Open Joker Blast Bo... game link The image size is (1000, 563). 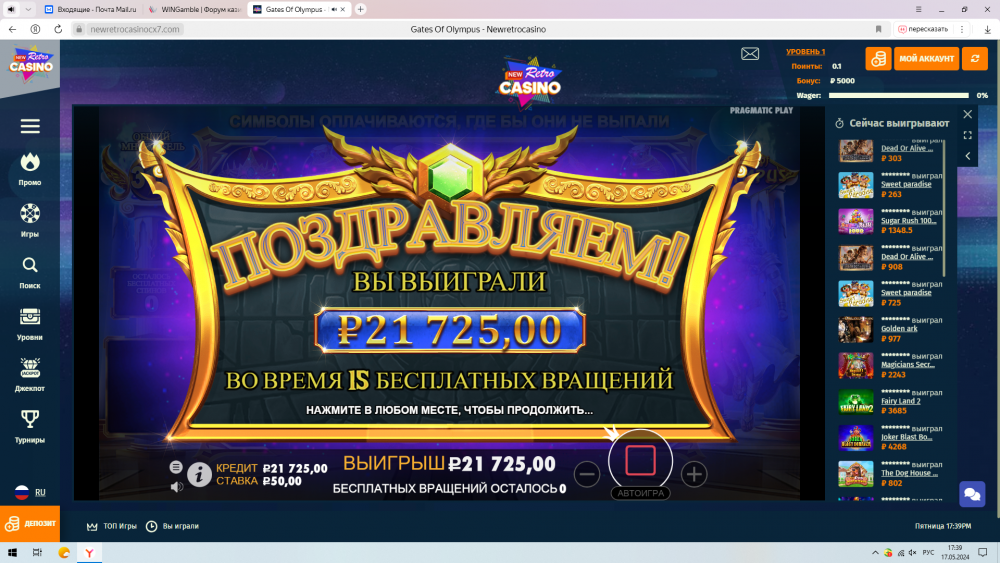906,437
